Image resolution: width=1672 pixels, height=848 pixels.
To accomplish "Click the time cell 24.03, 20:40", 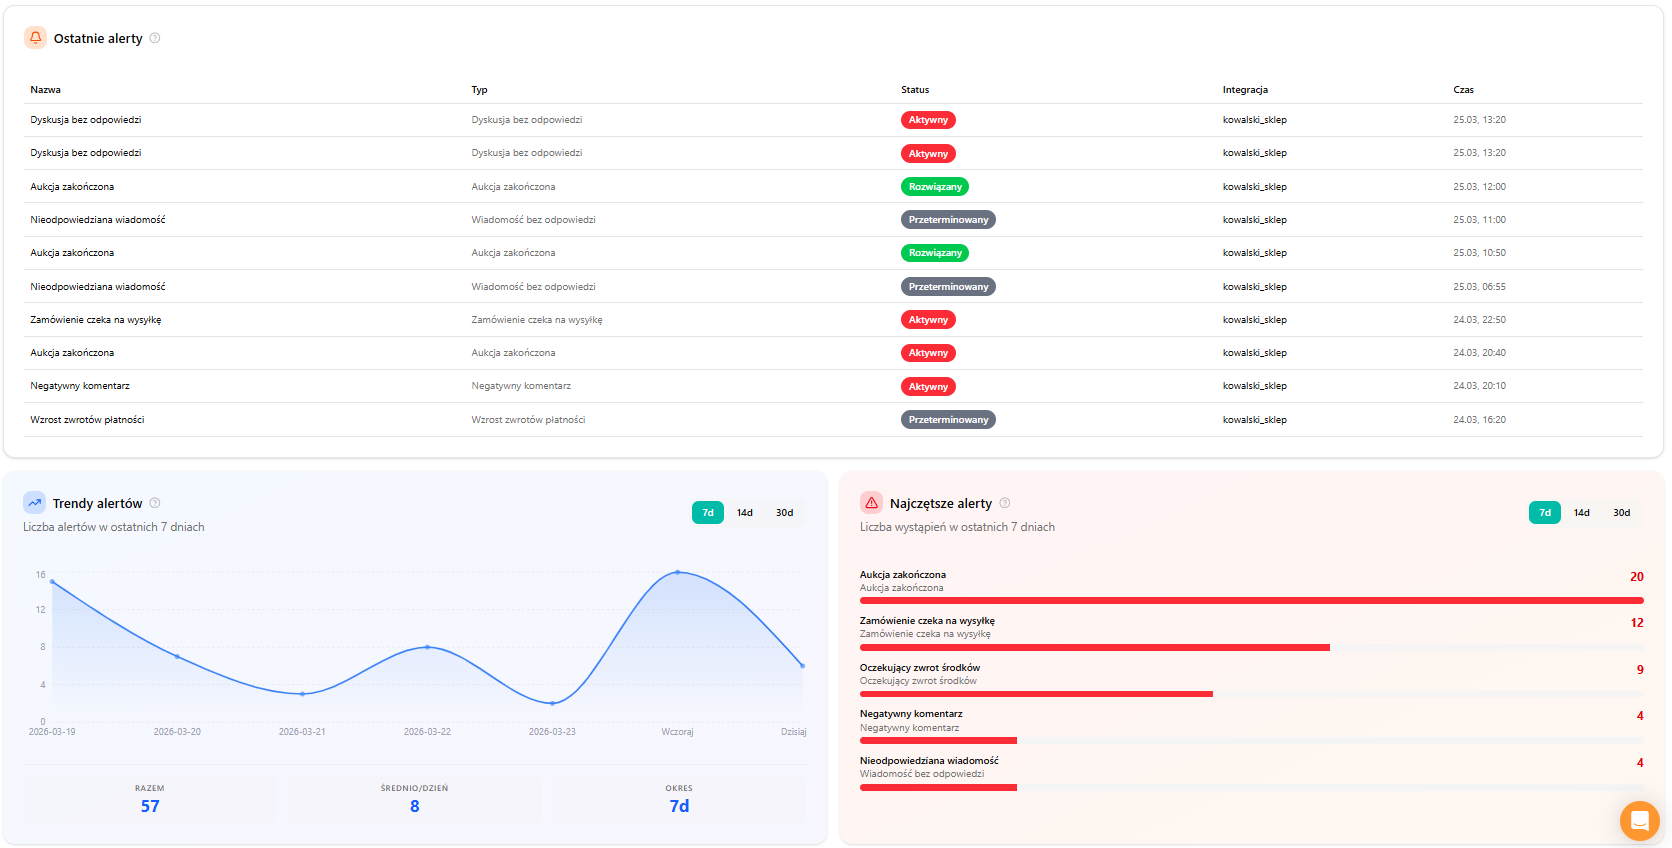I will (x=1479, y=353).
